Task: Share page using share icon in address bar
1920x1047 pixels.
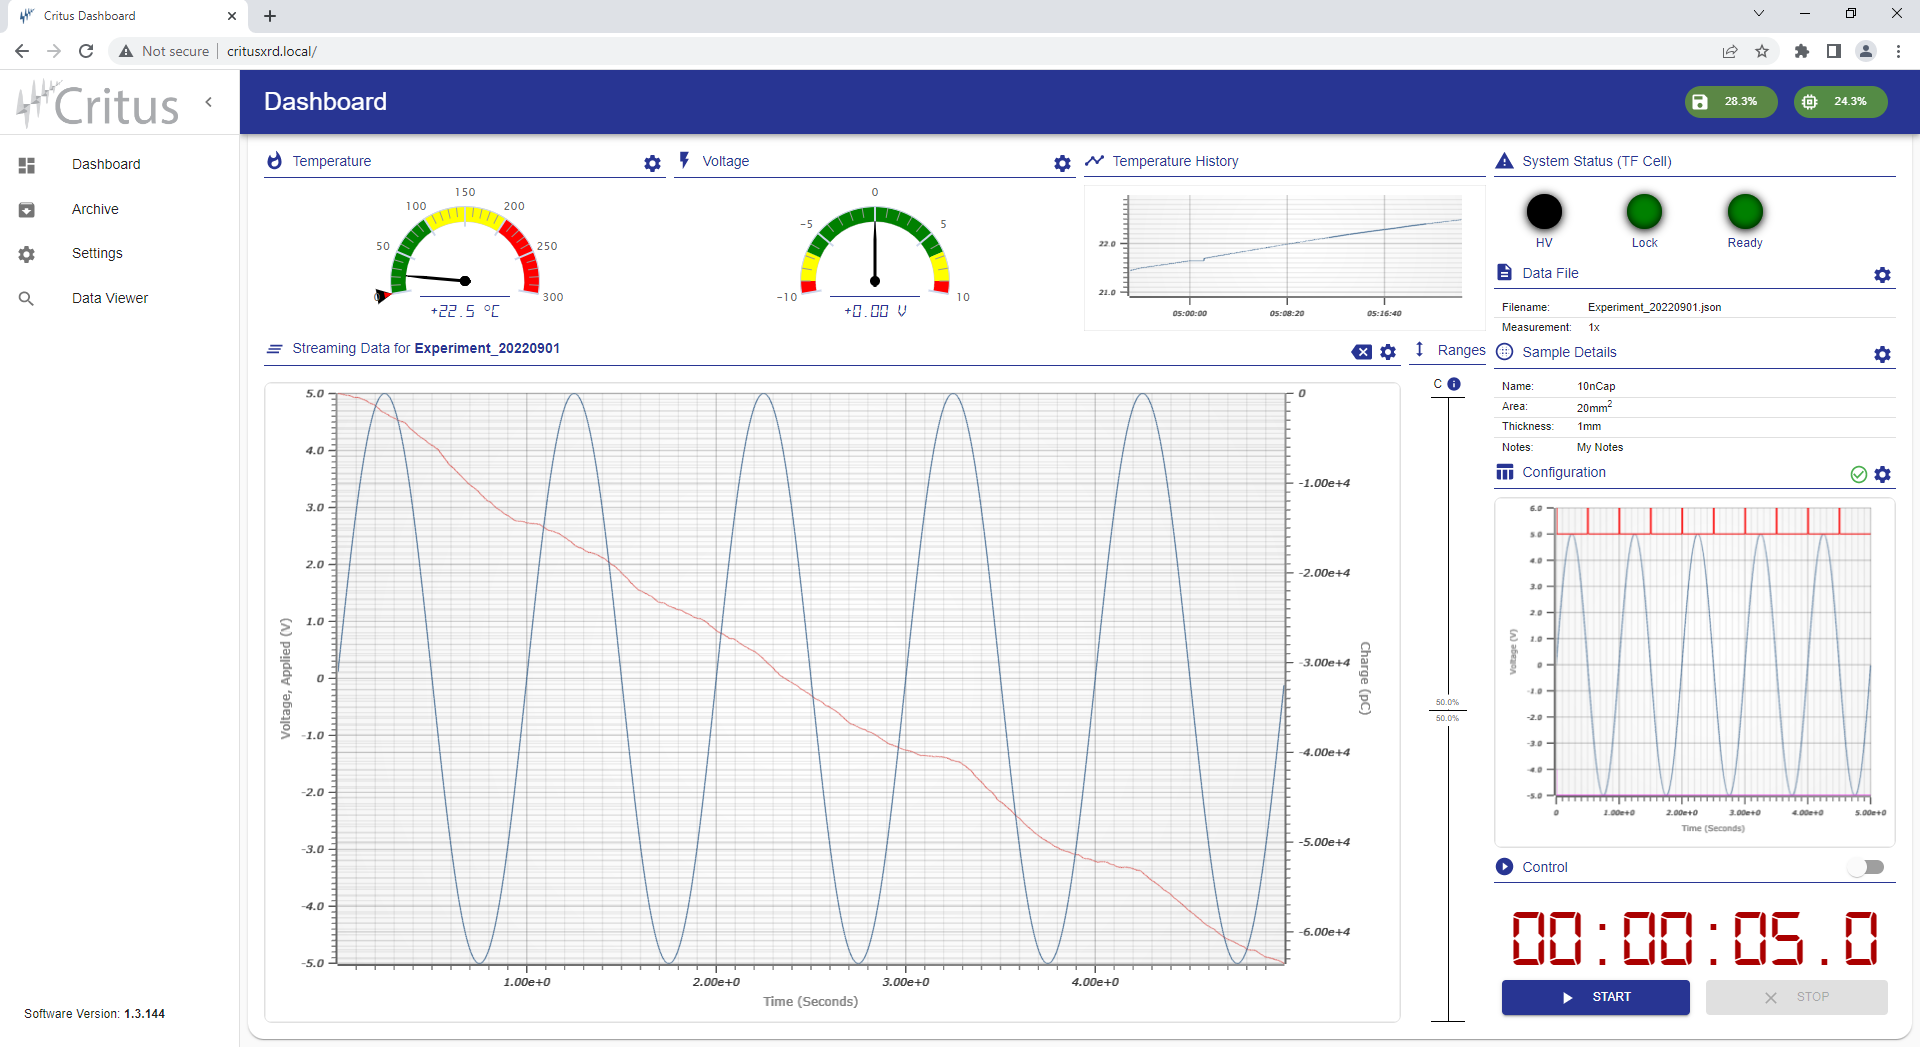Action: pyautogui.click(x=1730, y=51)
